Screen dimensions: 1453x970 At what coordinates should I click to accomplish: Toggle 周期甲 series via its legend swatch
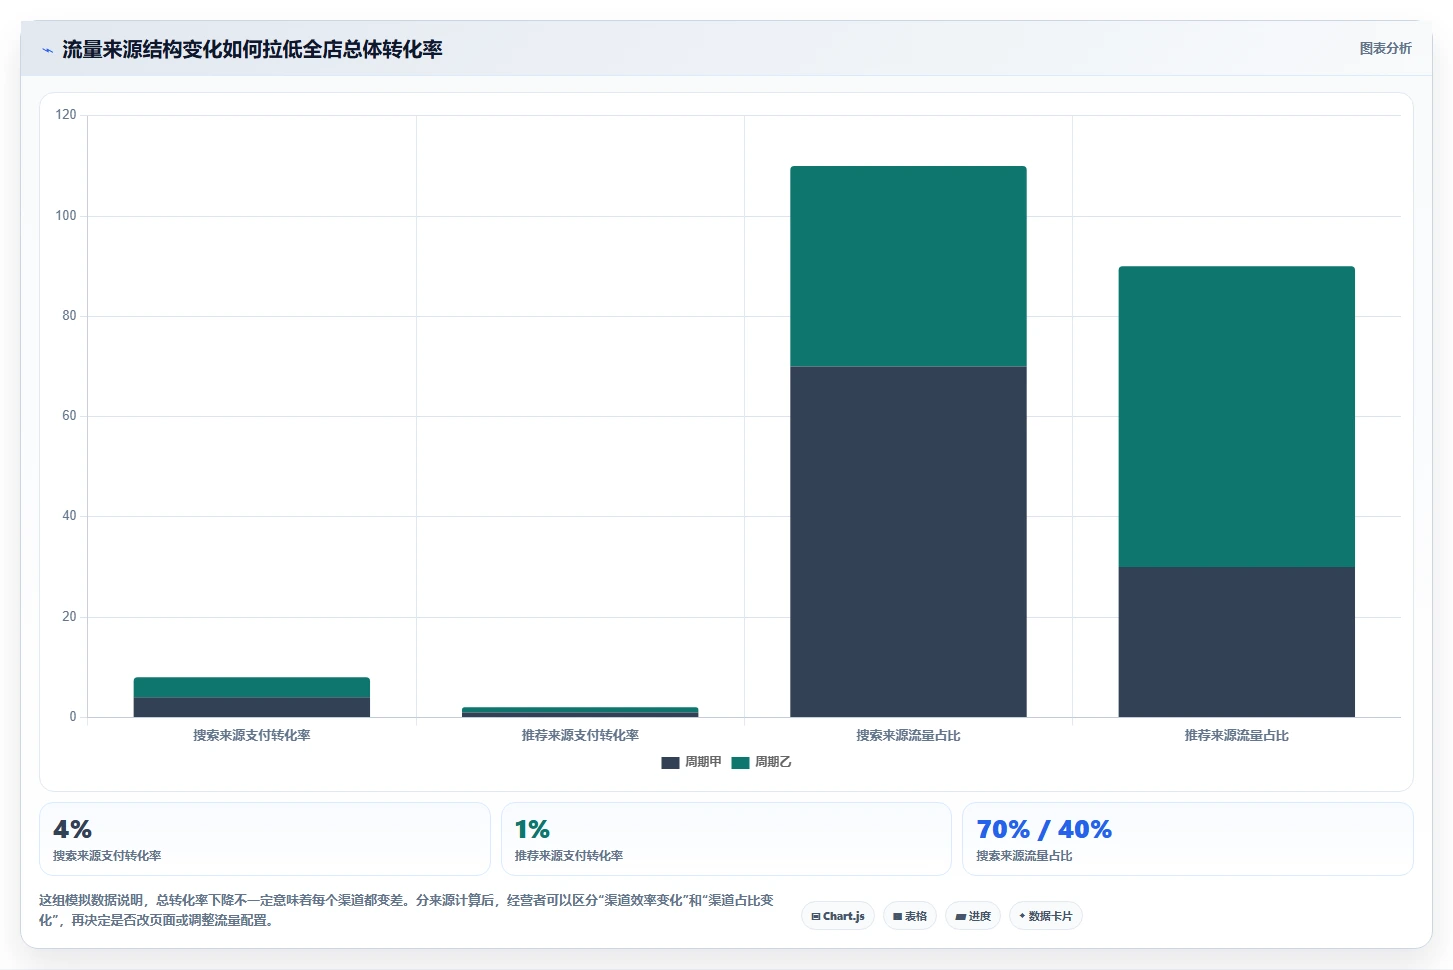[x=670, y=763]
